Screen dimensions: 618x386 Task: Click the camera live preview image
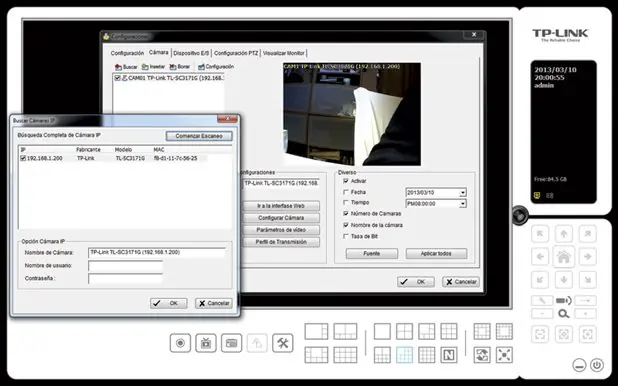tap(352, 114)
